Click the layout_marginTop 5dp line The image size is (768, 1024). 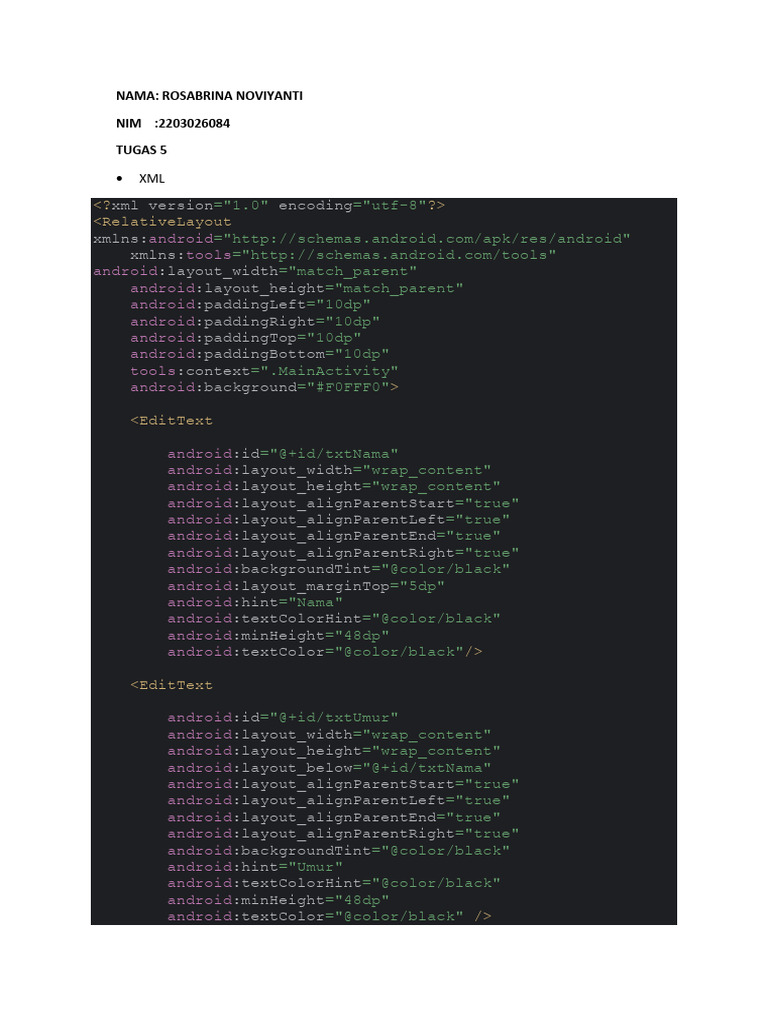pyautogui.click(x=306, y=586)
